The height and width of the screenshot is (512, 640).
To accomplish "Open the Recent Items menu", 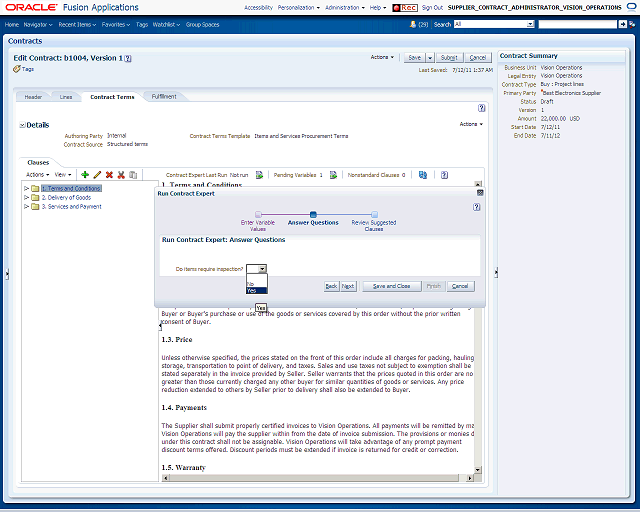I will (77, 24).
